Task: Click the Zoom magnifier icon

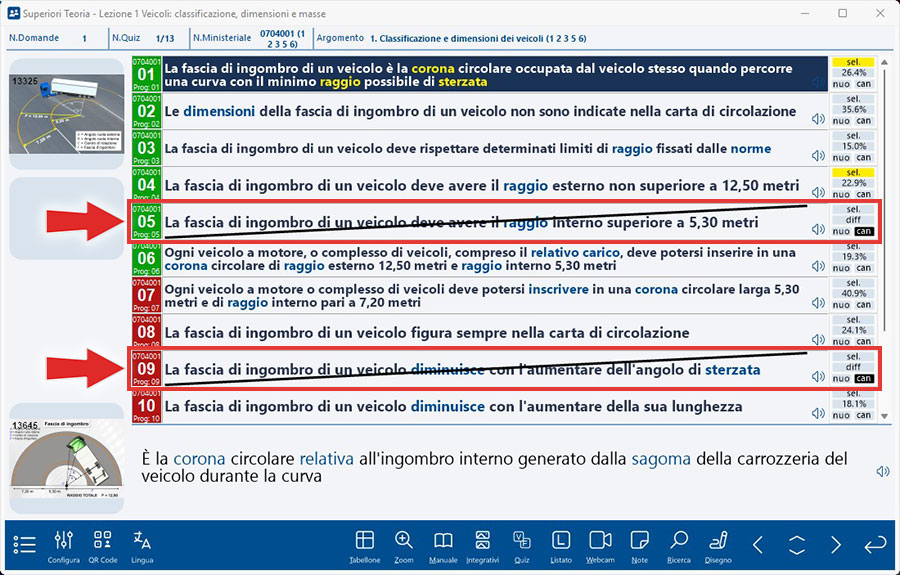Action: click(403, 545)
